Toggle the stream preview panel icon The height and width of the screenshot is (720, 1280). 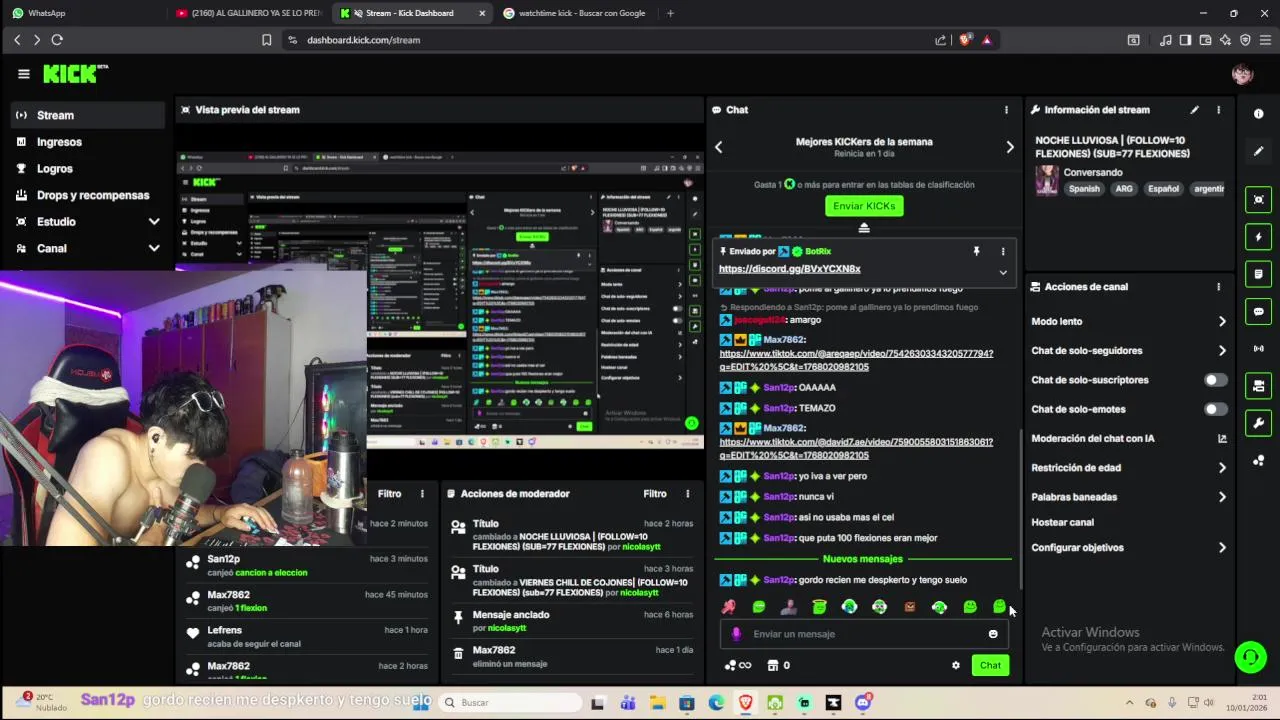(x=1259, y=200)
